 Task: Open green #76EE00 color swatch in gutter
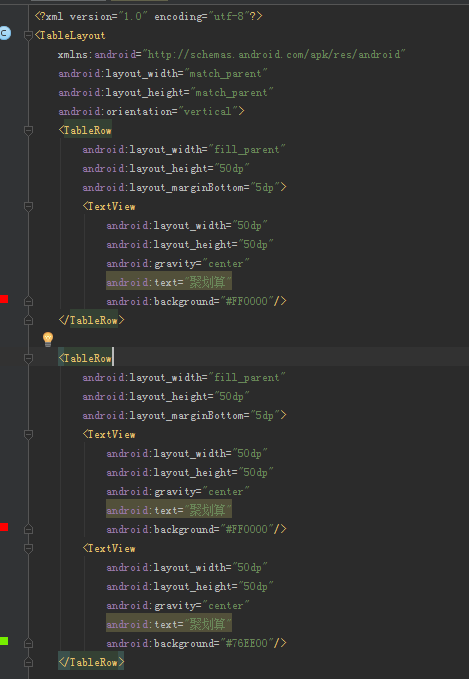click(4, 641)
